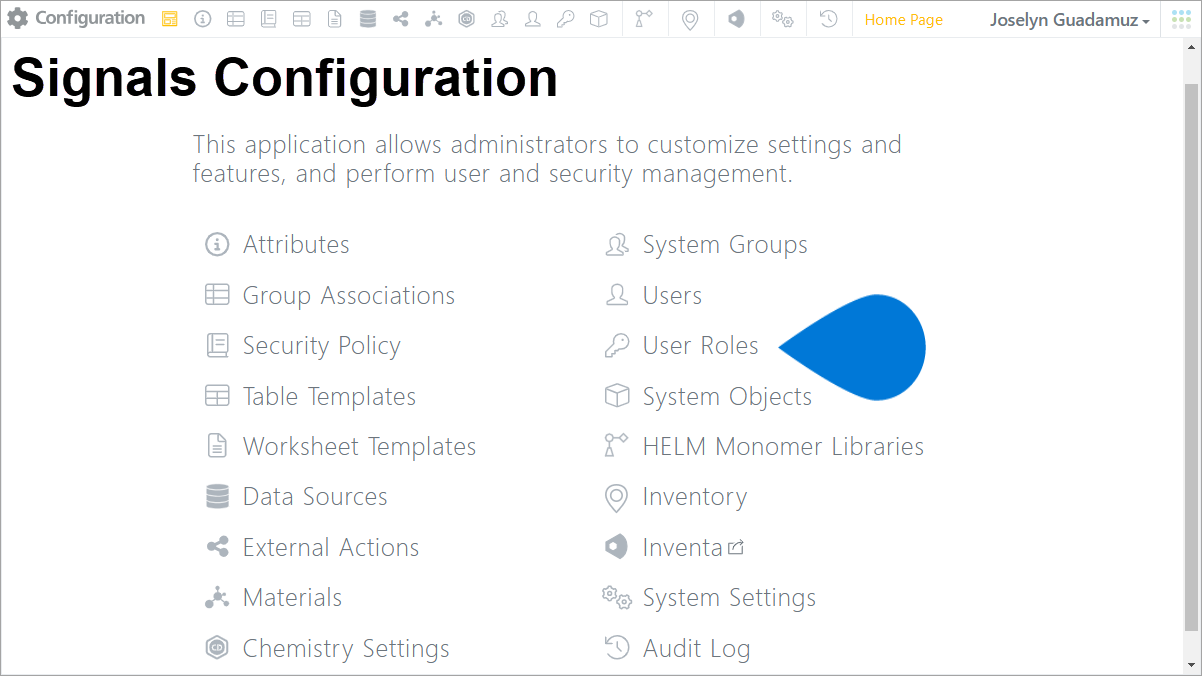Open the Data Sources link

(315, 497)
